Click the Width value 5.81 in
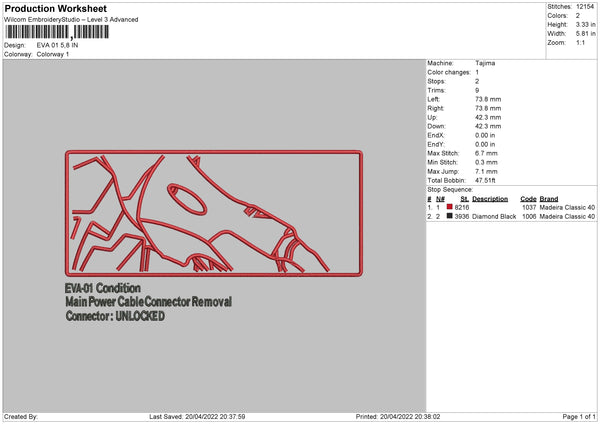600x424 pixels. pos(585,34)
